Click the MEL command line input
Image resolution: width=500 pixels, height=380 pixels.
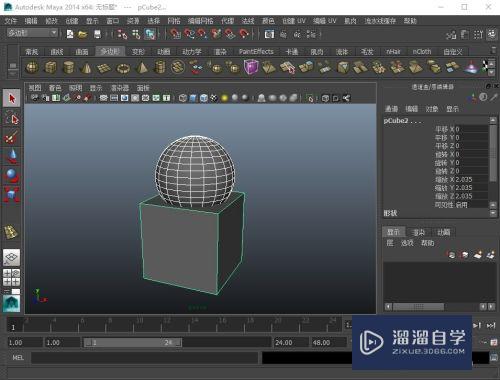[145, 358]
